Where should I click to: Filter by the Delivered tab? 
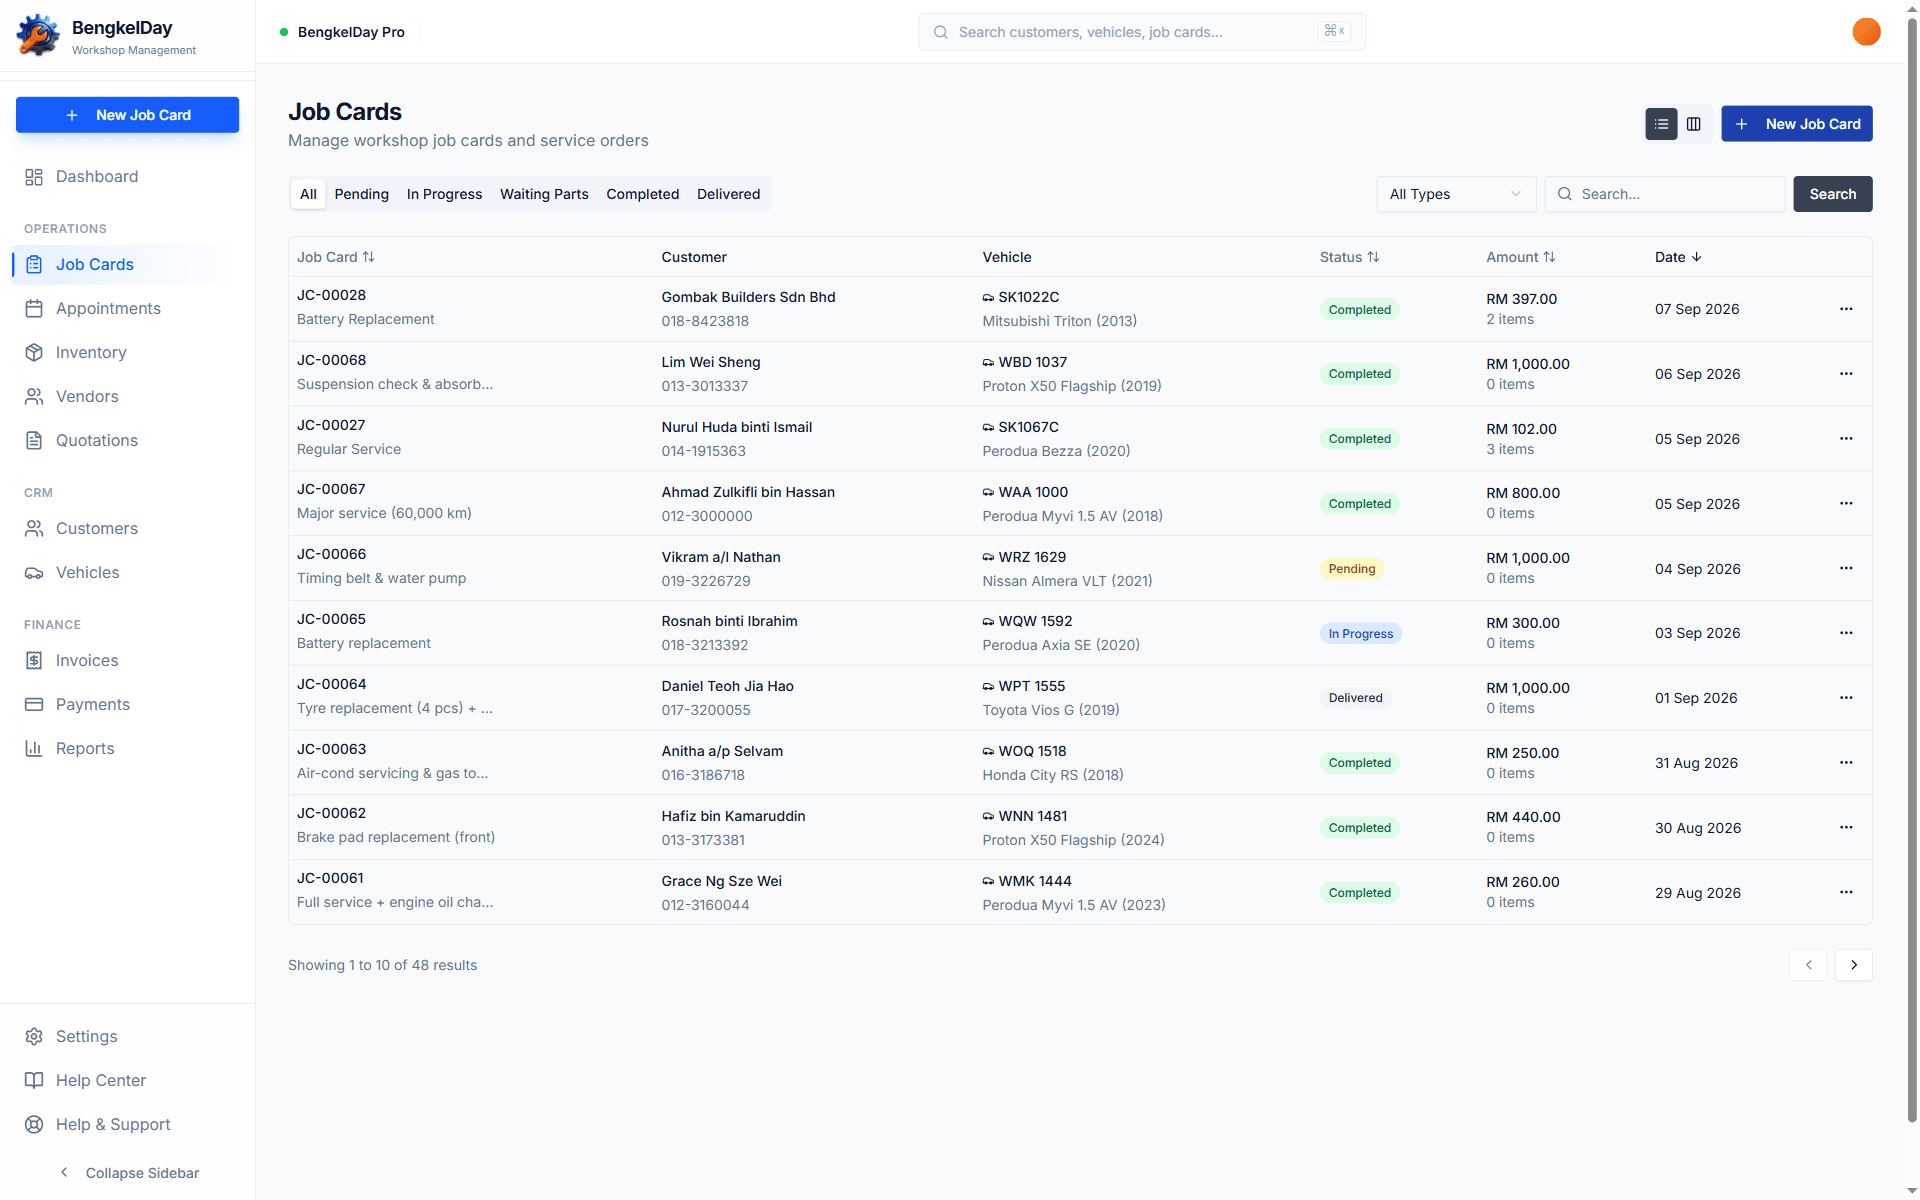pos(728,194)
